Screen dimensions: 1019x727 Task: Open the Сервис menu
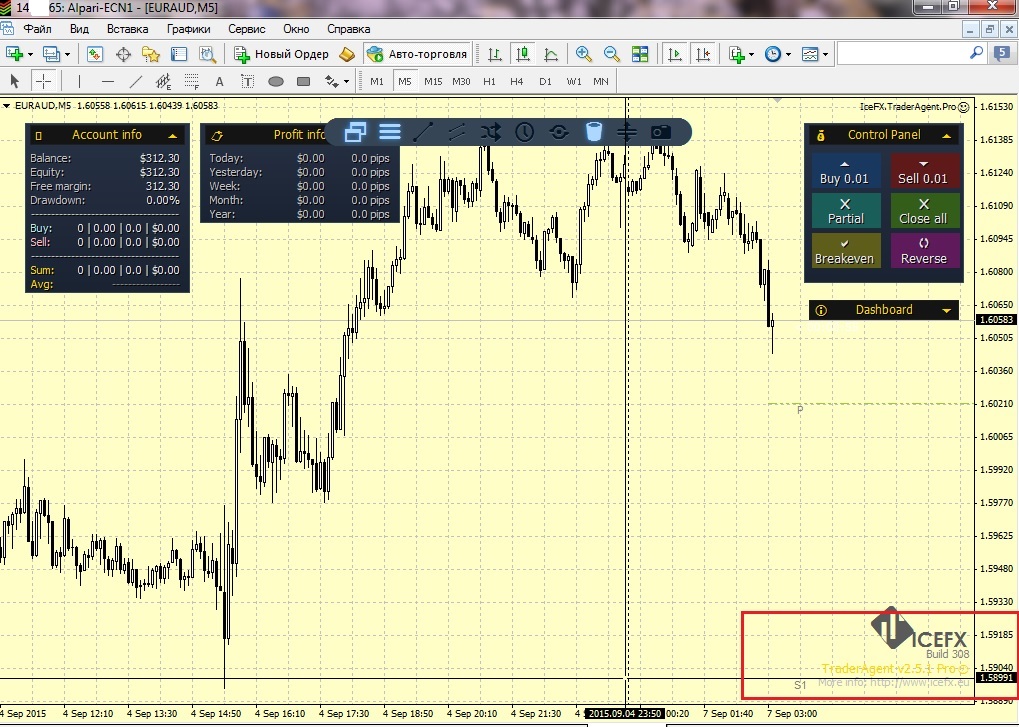(247, 29)
